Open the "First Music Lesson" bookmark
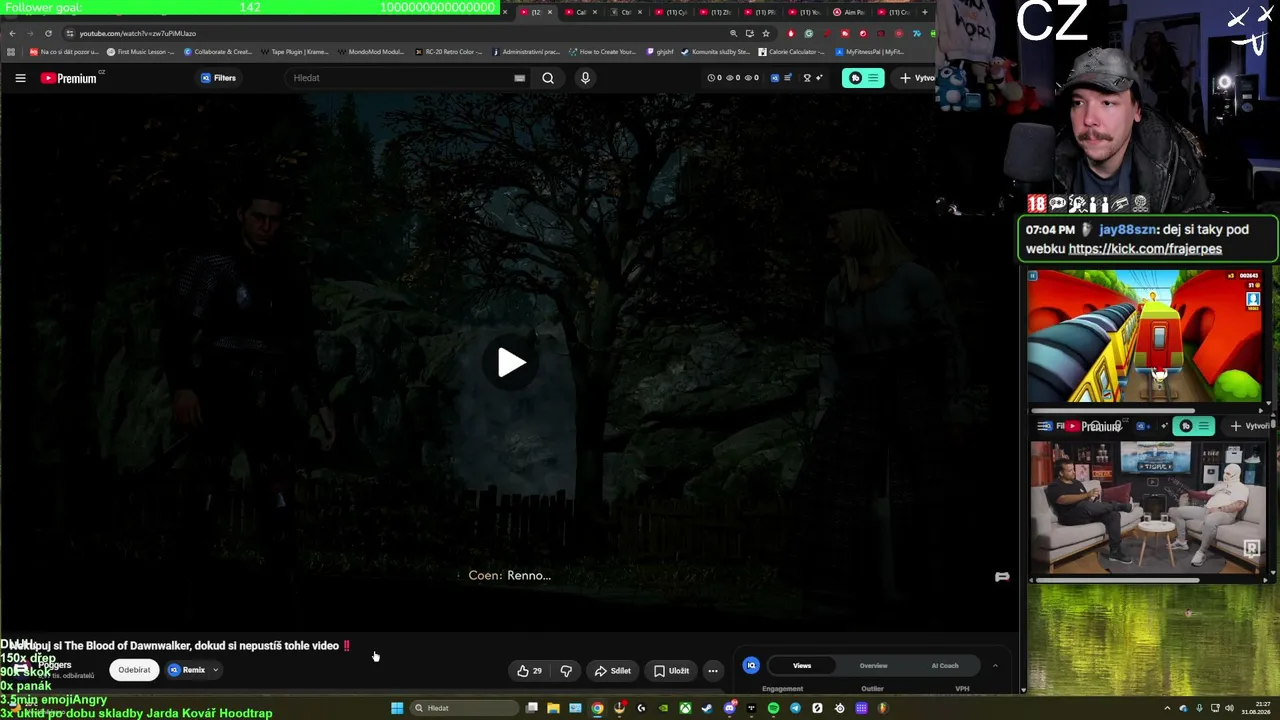The height and width of the screenshot is (720, 1280). [x=140, y=52]
